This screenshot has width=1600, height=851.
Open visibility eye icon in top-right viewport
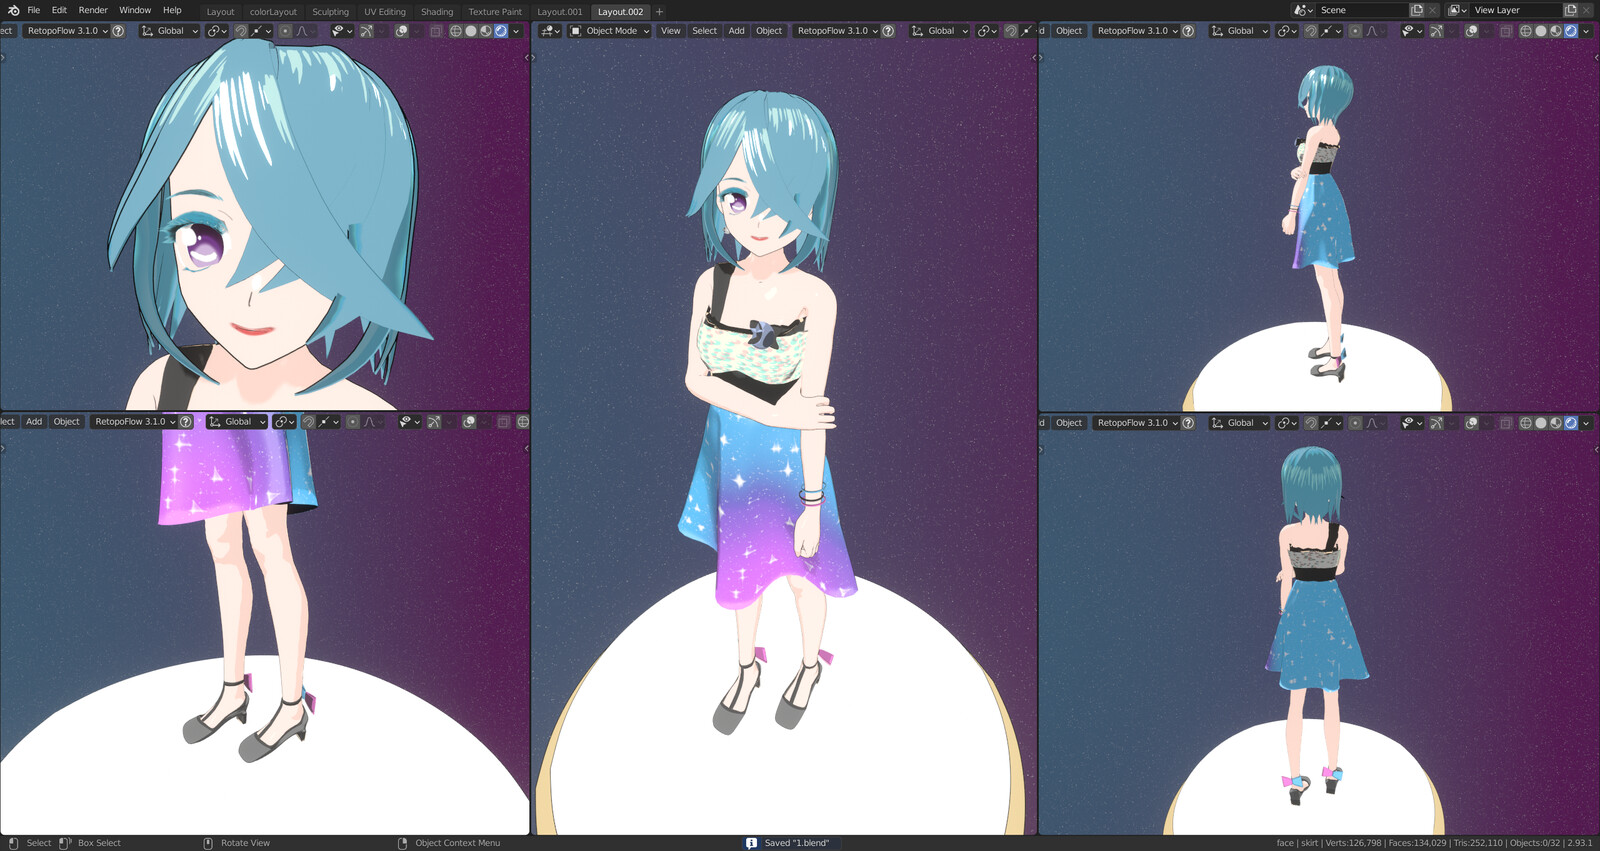1411,31
